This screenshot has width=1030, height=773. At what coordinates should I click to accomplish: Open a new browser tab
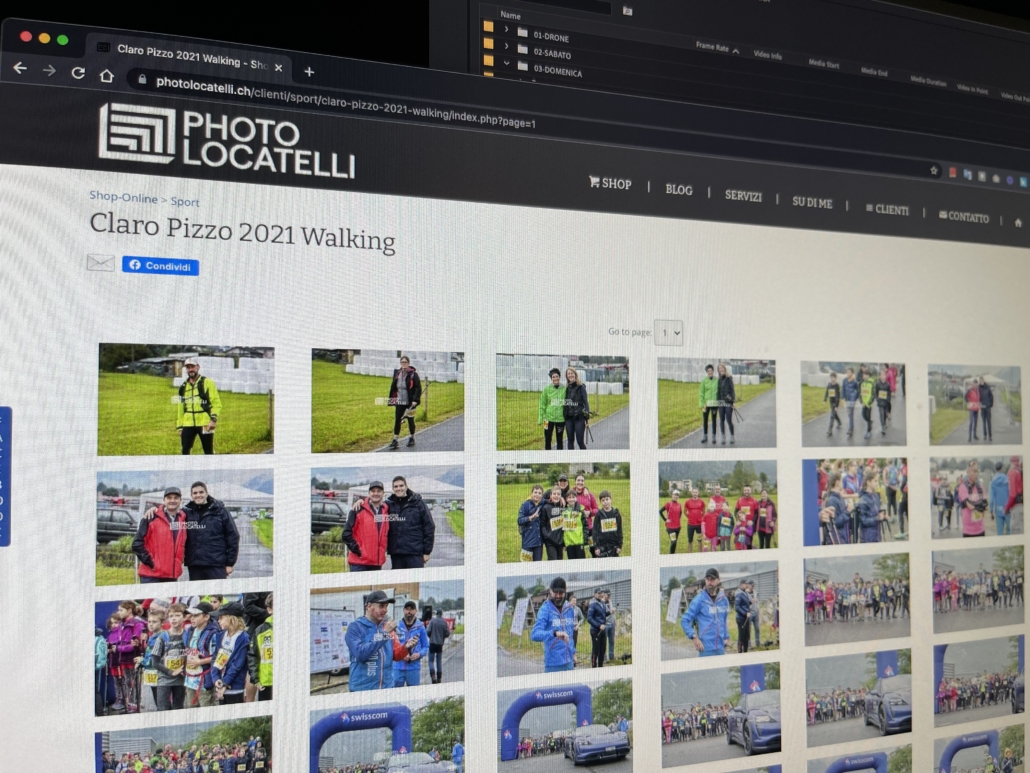[309, 72]
